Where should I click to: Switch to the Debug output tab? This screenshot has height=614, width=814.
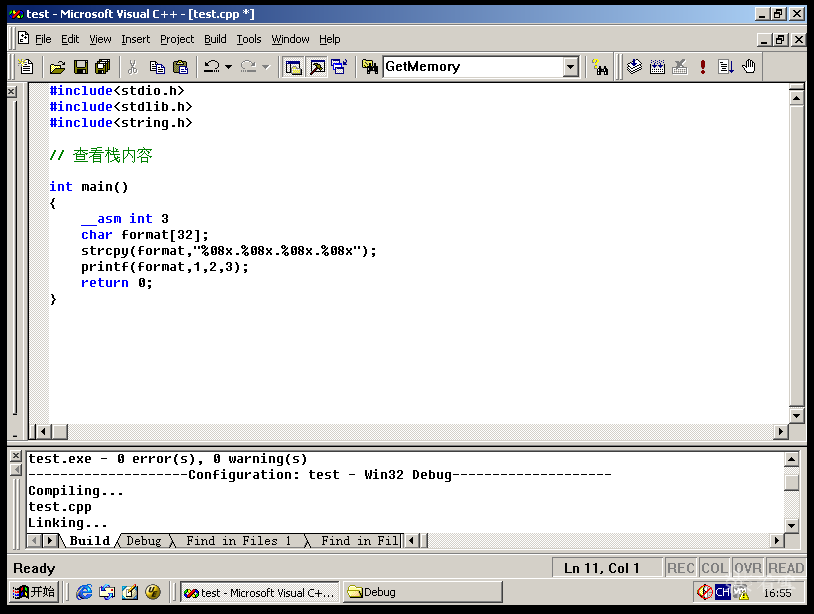click(x=144, y=541)
